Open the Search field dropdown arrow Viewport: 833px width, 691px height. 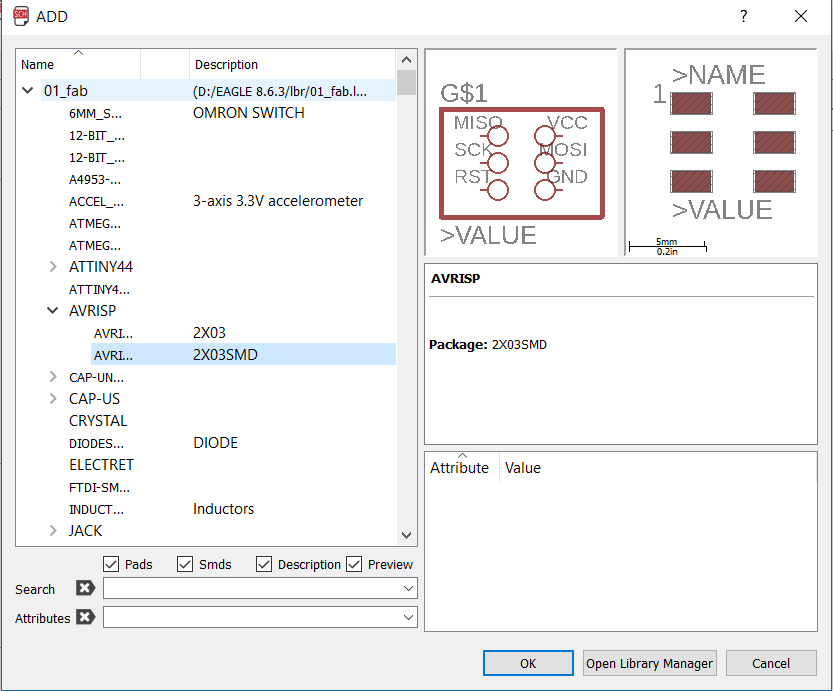click(x=408, y=588)
